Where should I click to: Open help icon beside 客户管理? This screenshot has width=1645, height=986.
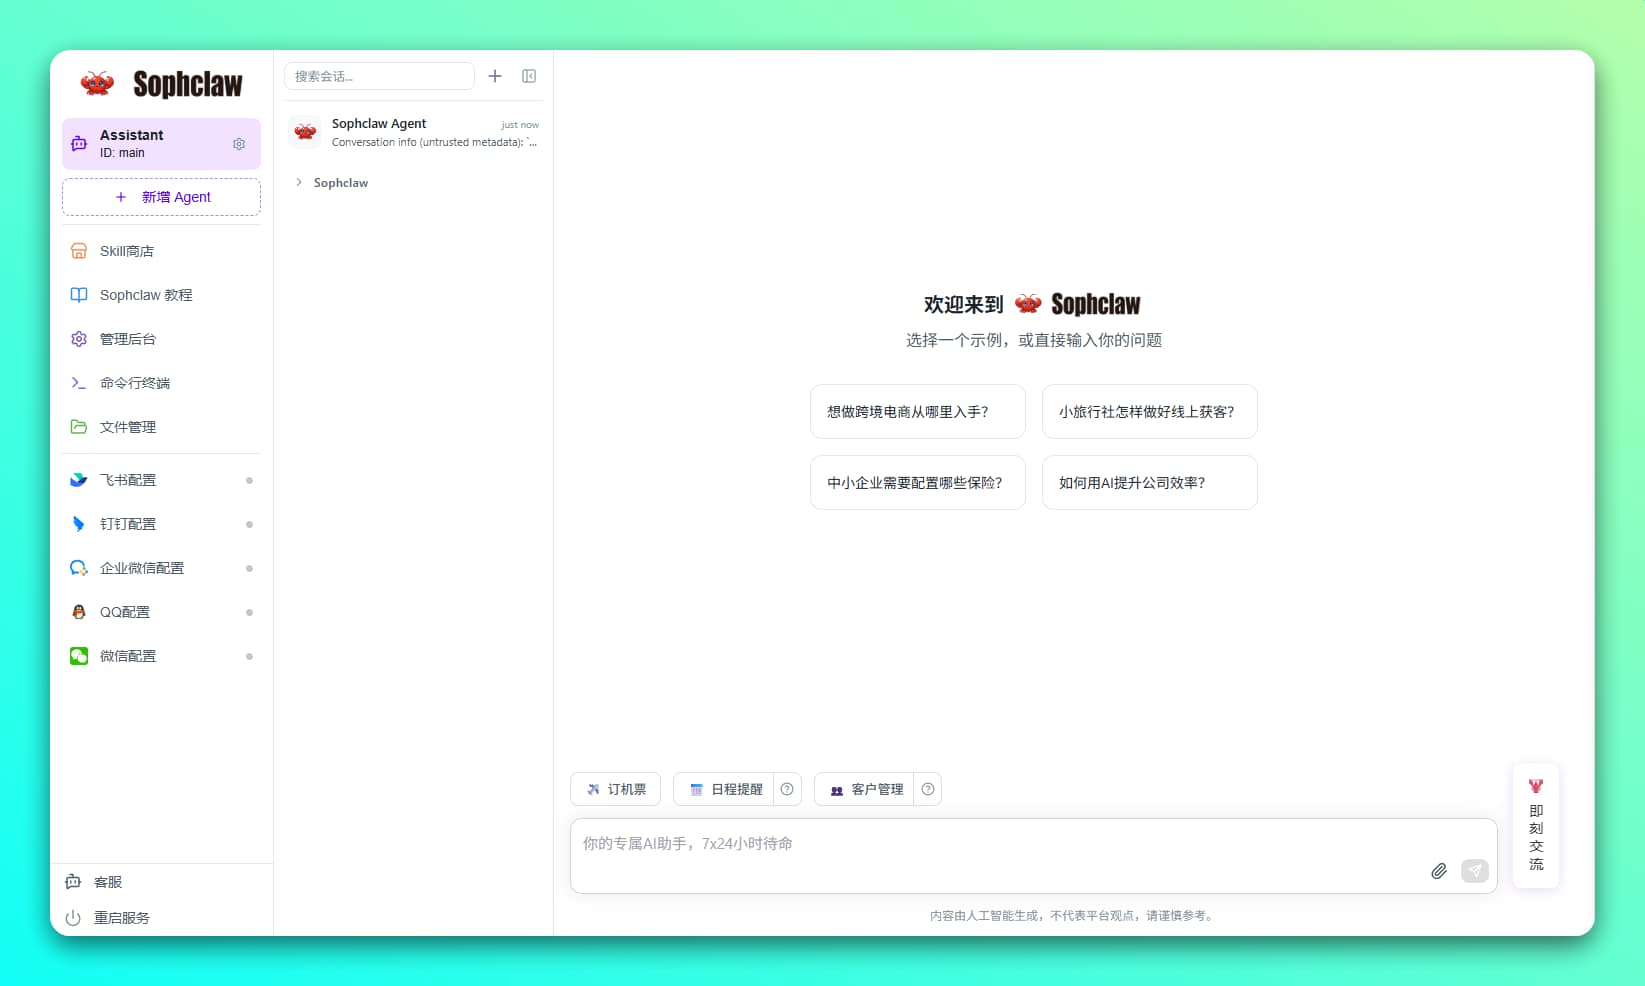click(x=928, y=789)
